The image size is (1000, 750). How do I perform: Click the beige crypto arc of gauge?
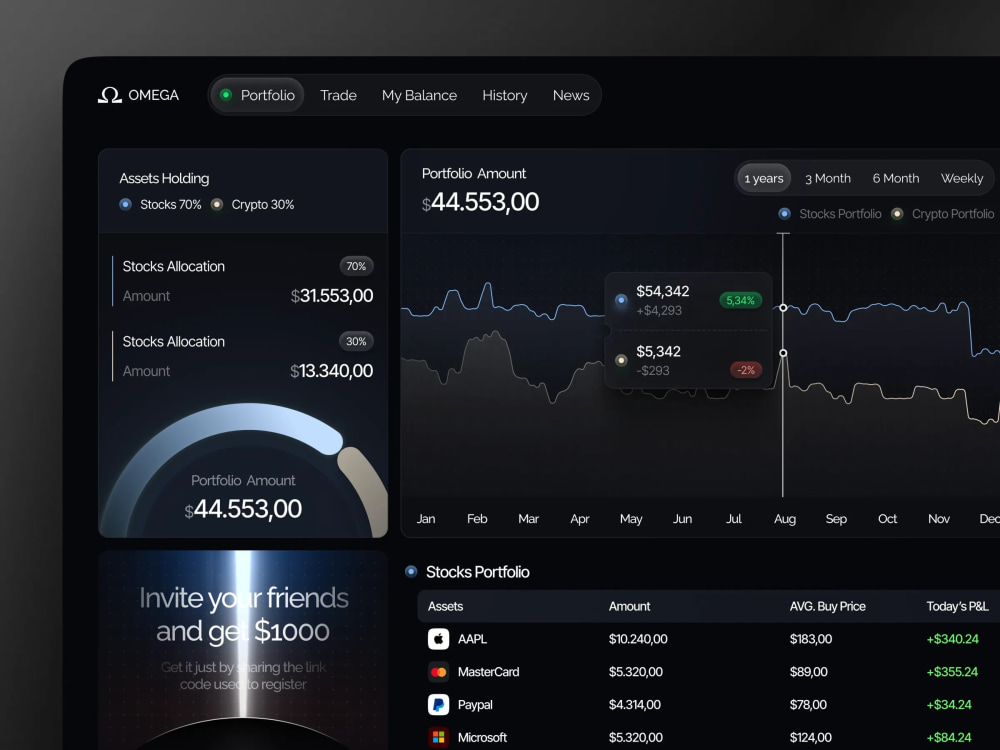365,488
